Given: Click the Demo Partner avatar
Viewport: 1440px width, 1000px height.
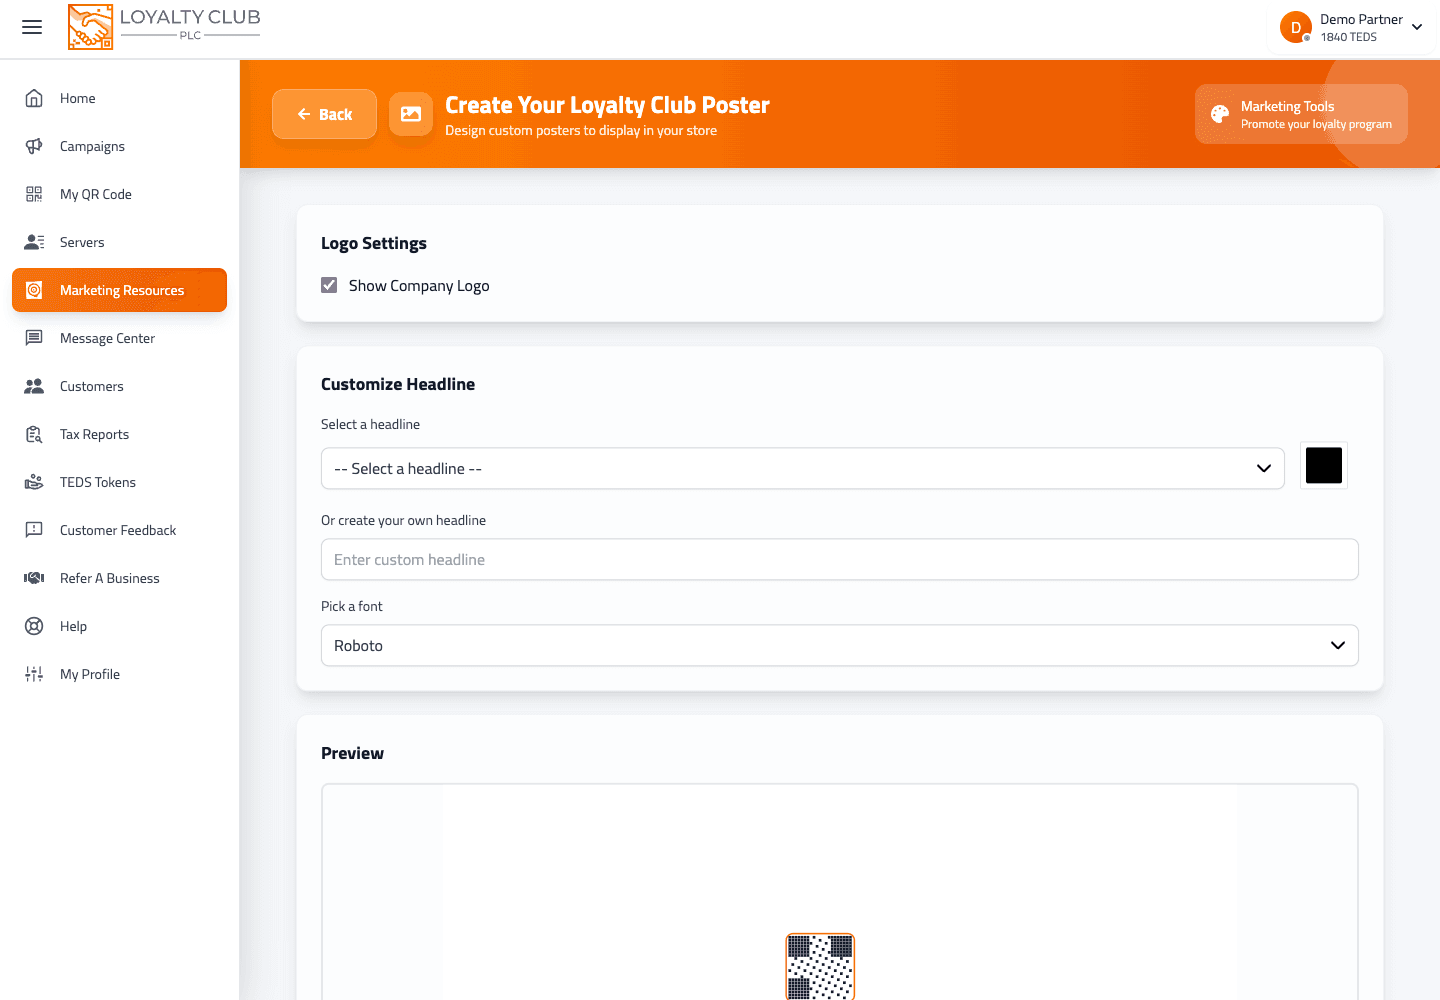Looking at the screenshot, I should pyautogui.click(x=1296, y=27).
